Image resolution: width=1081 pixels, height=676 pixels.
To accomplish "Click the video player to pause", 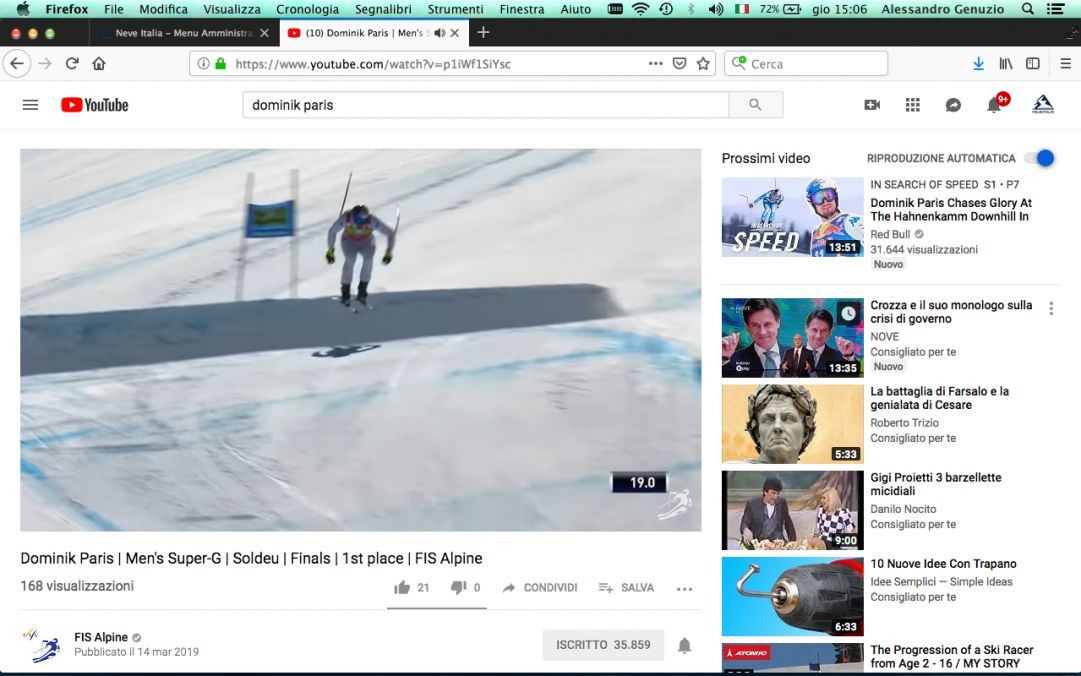I will point(361,340).
